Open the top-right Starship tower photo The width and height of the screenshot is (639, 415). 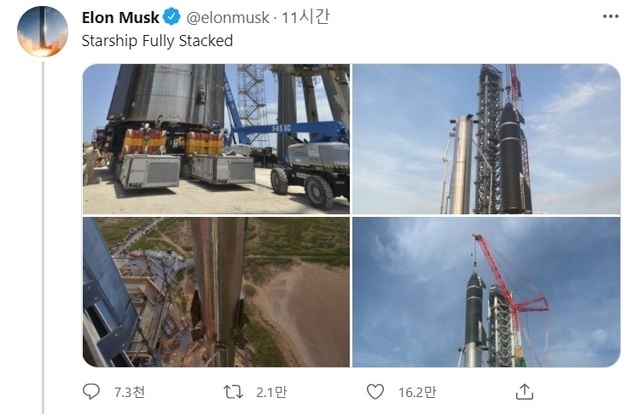[486, 139]
